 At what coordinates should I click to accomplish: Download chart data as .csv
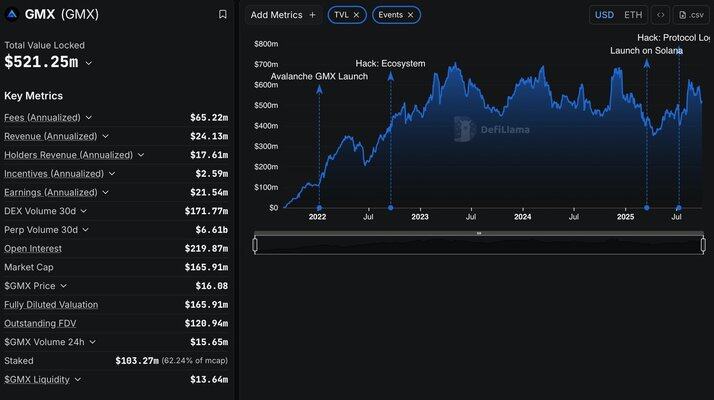691,15
